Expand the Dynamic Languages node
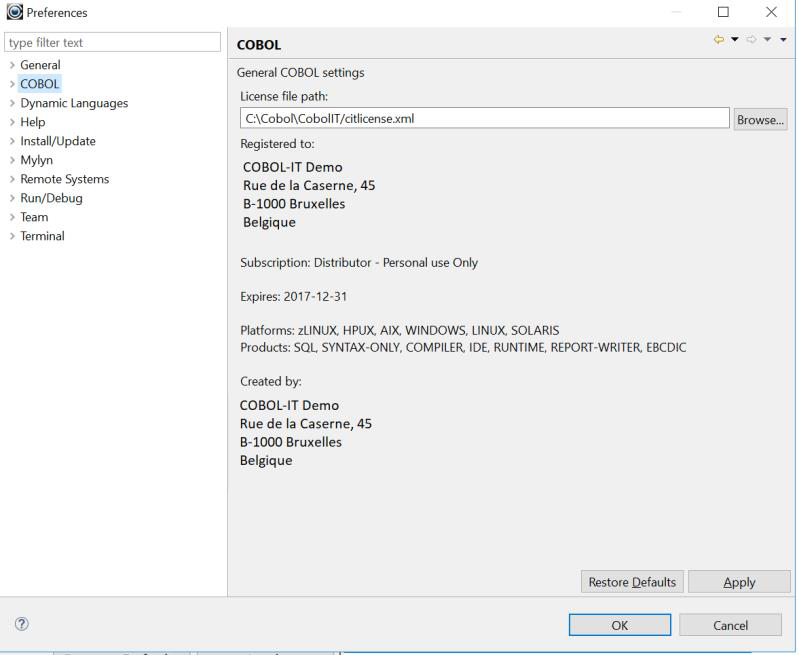 [x=12, y=103]
